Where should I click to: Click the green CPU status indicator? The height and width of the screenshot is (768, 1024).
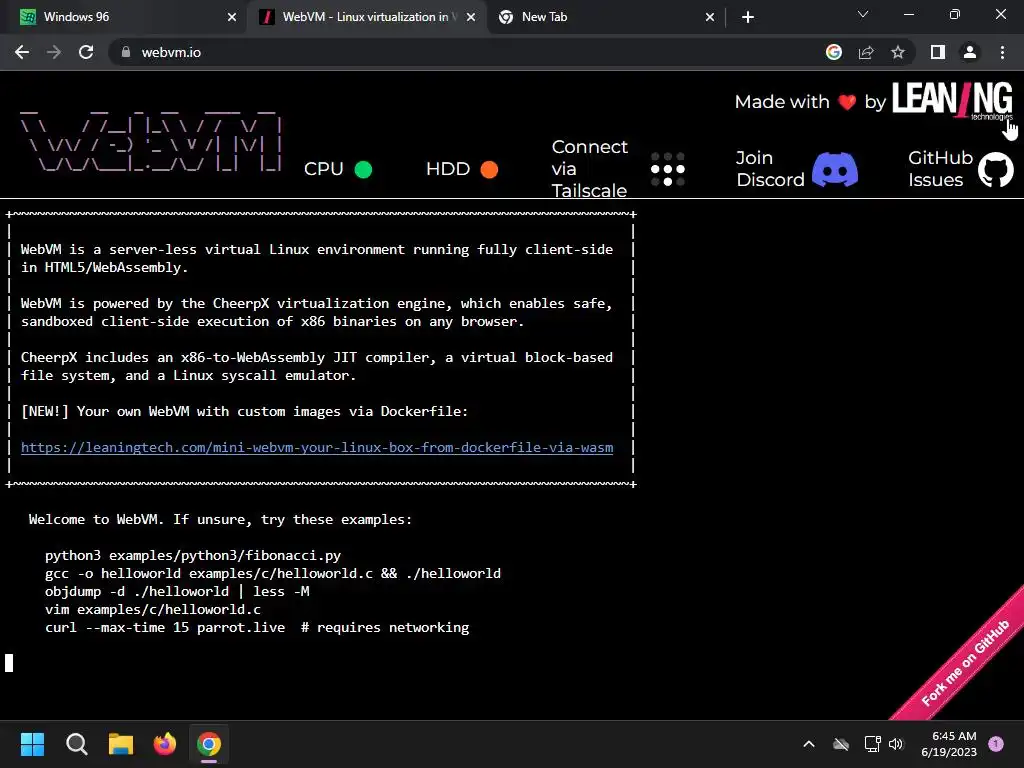363,169
